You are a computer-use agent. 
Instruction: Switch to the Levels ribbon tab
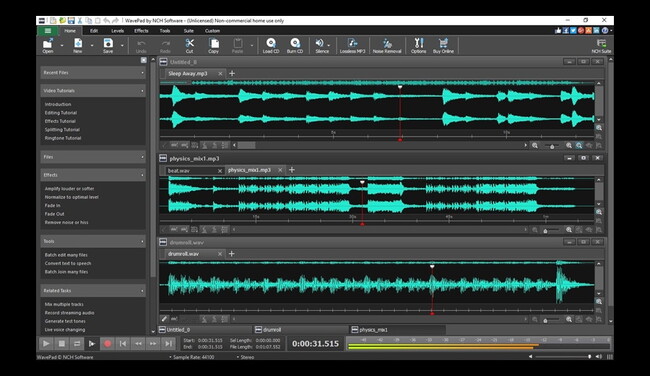point(117,31)
